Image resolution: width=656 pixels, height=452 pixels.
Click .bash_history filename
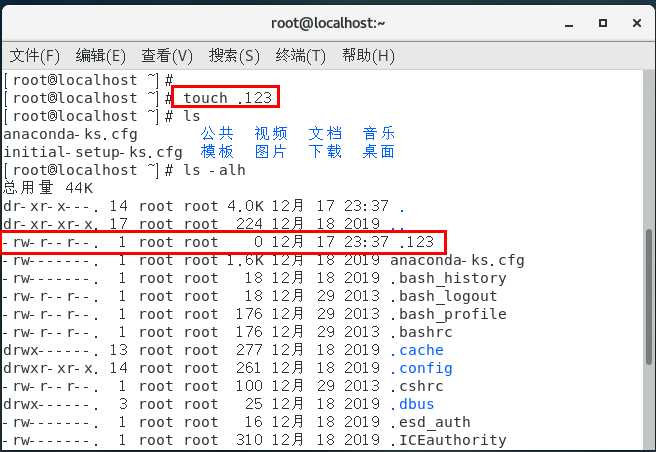(x=448, y=278)
